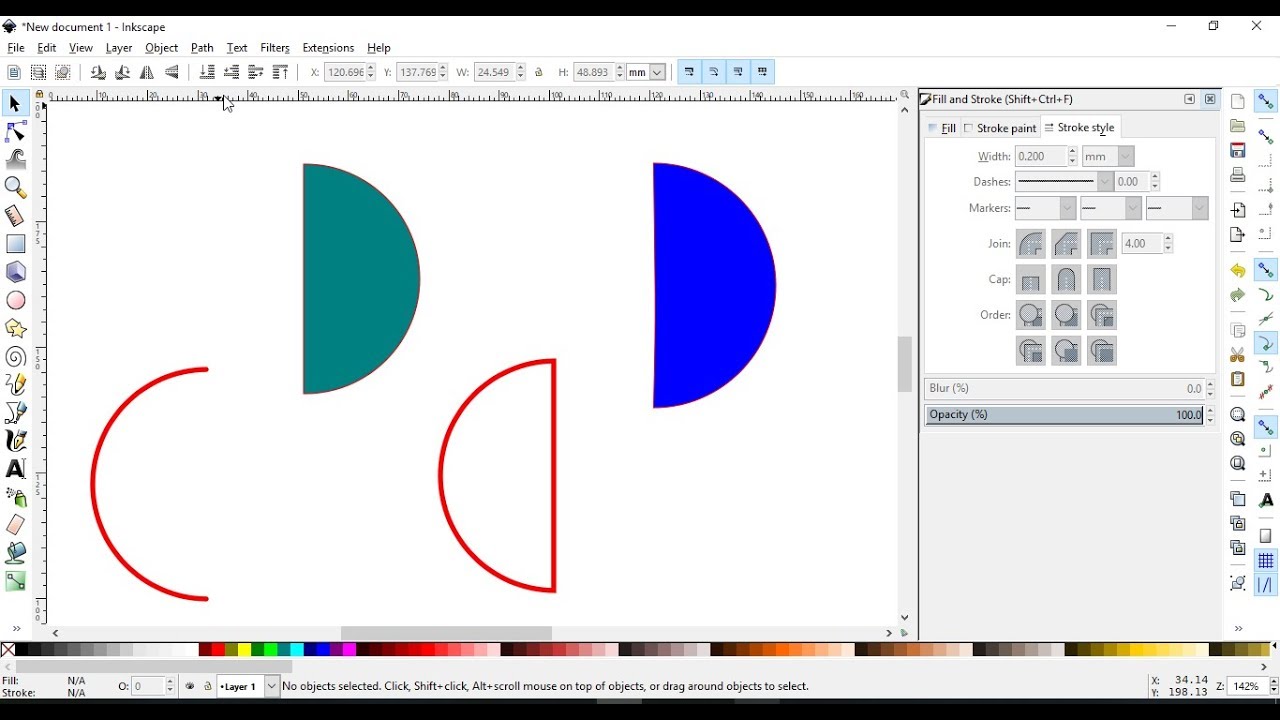Choose the Ellipse/Circle tool
Image resolution: width=1280 pixels, height=720 pixels.
(x=15, y=300)
